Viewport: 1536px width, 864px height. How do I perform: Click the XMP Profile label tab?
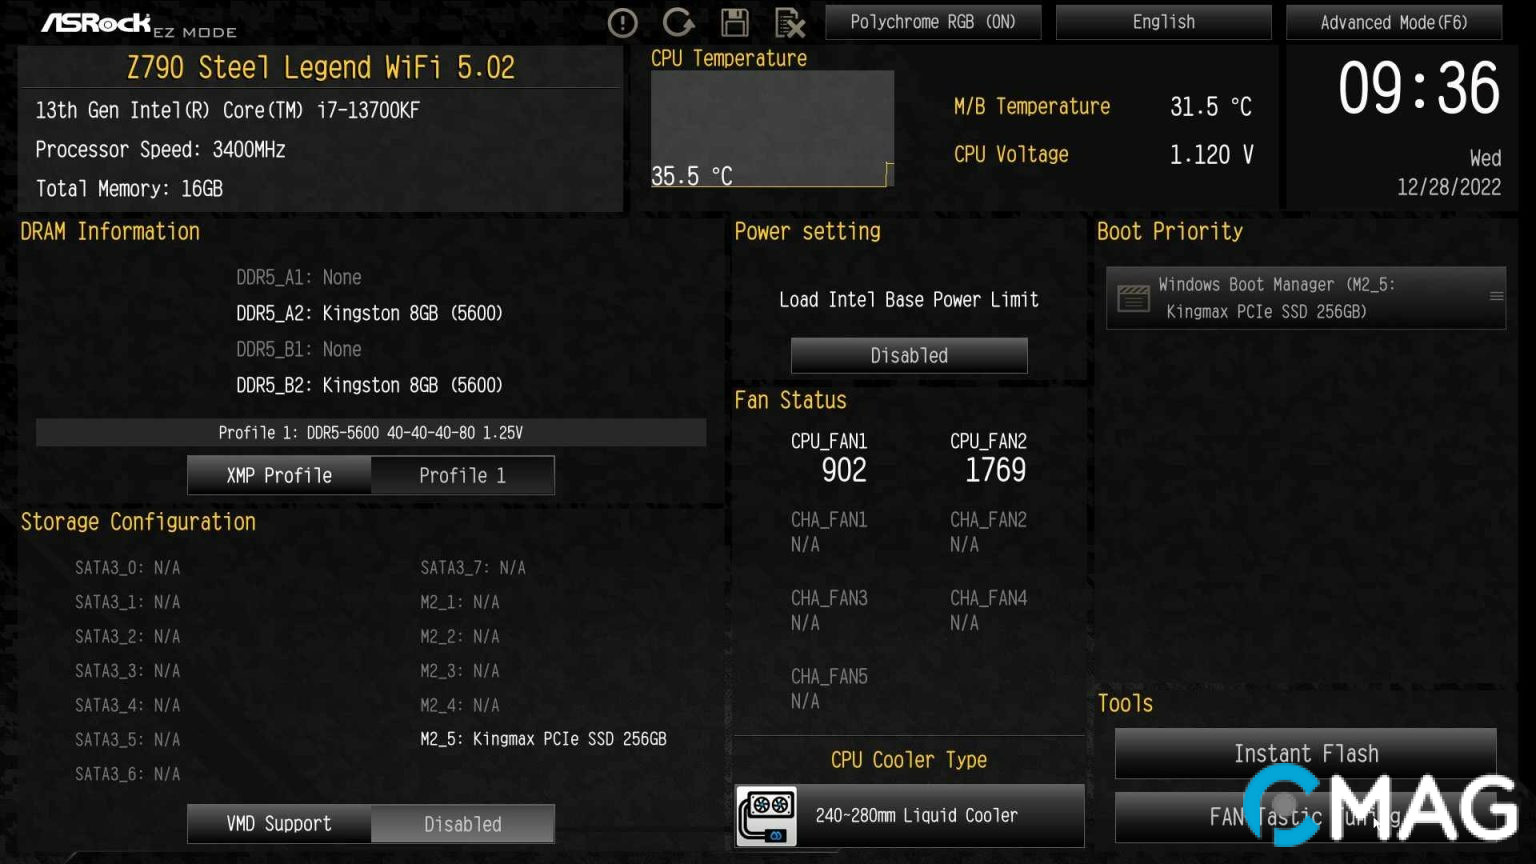tap(279, 475)
